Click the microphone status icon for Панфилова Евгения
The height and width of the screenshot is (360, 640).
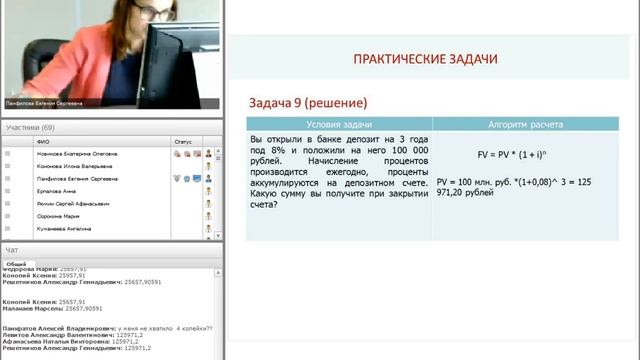coord(177,178)
